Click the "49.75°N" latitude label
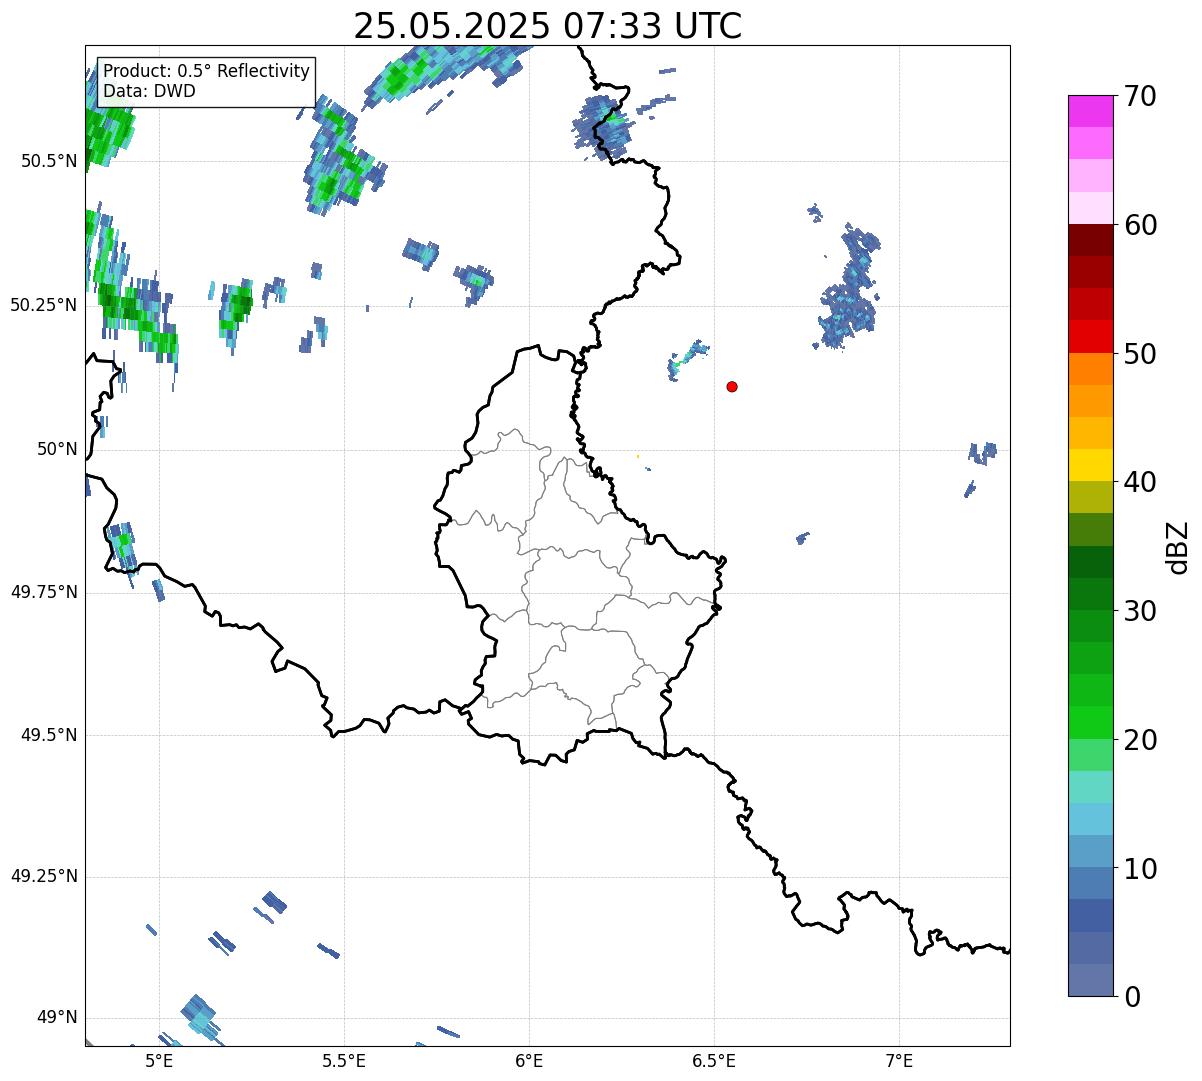This screenshot has height=1081, width=1202. click(x=44, y=592)
